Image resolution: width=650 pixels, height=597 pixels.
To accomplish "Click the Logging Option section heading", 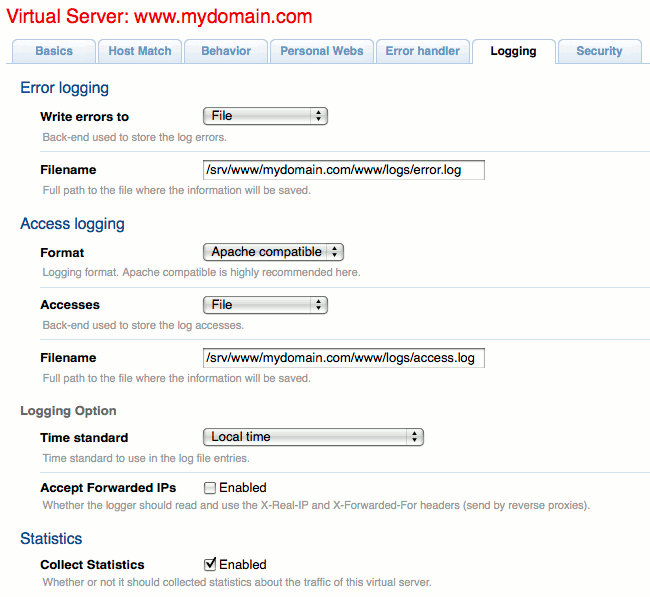I will click(68, 411).
